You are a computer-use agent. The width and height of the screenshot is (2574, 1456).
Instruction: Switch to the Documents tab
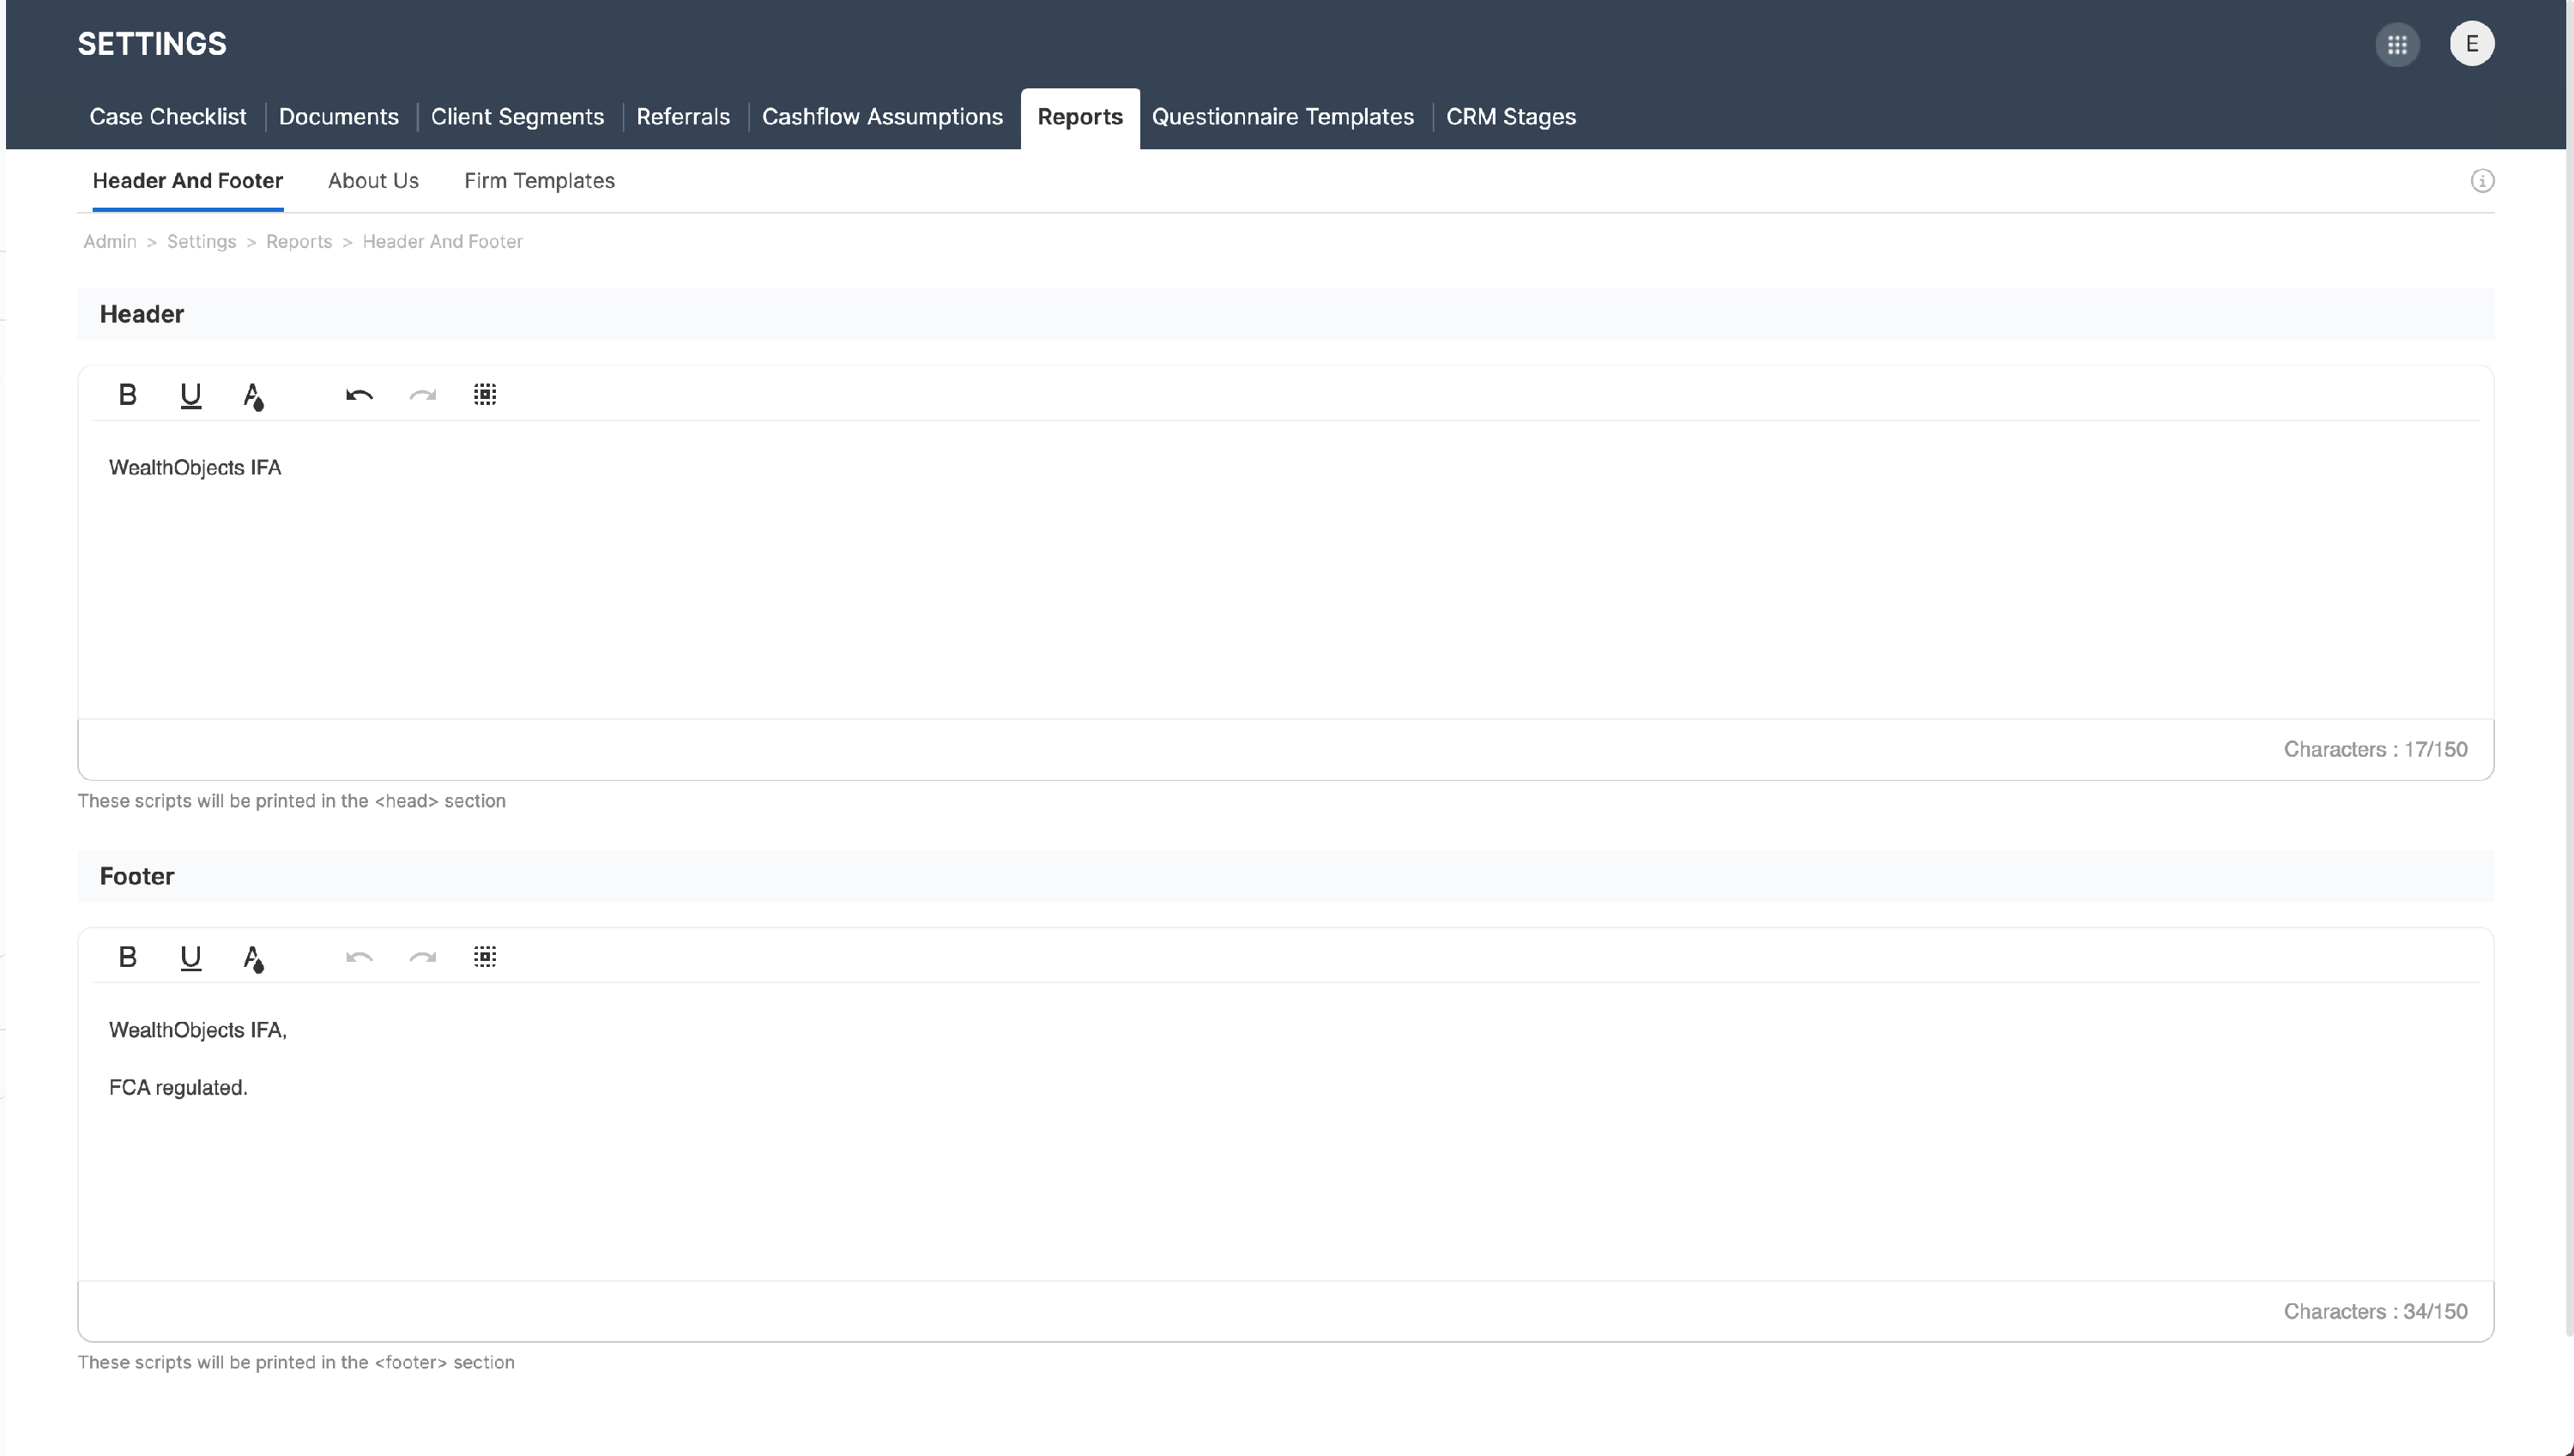[x=339, y=117]
